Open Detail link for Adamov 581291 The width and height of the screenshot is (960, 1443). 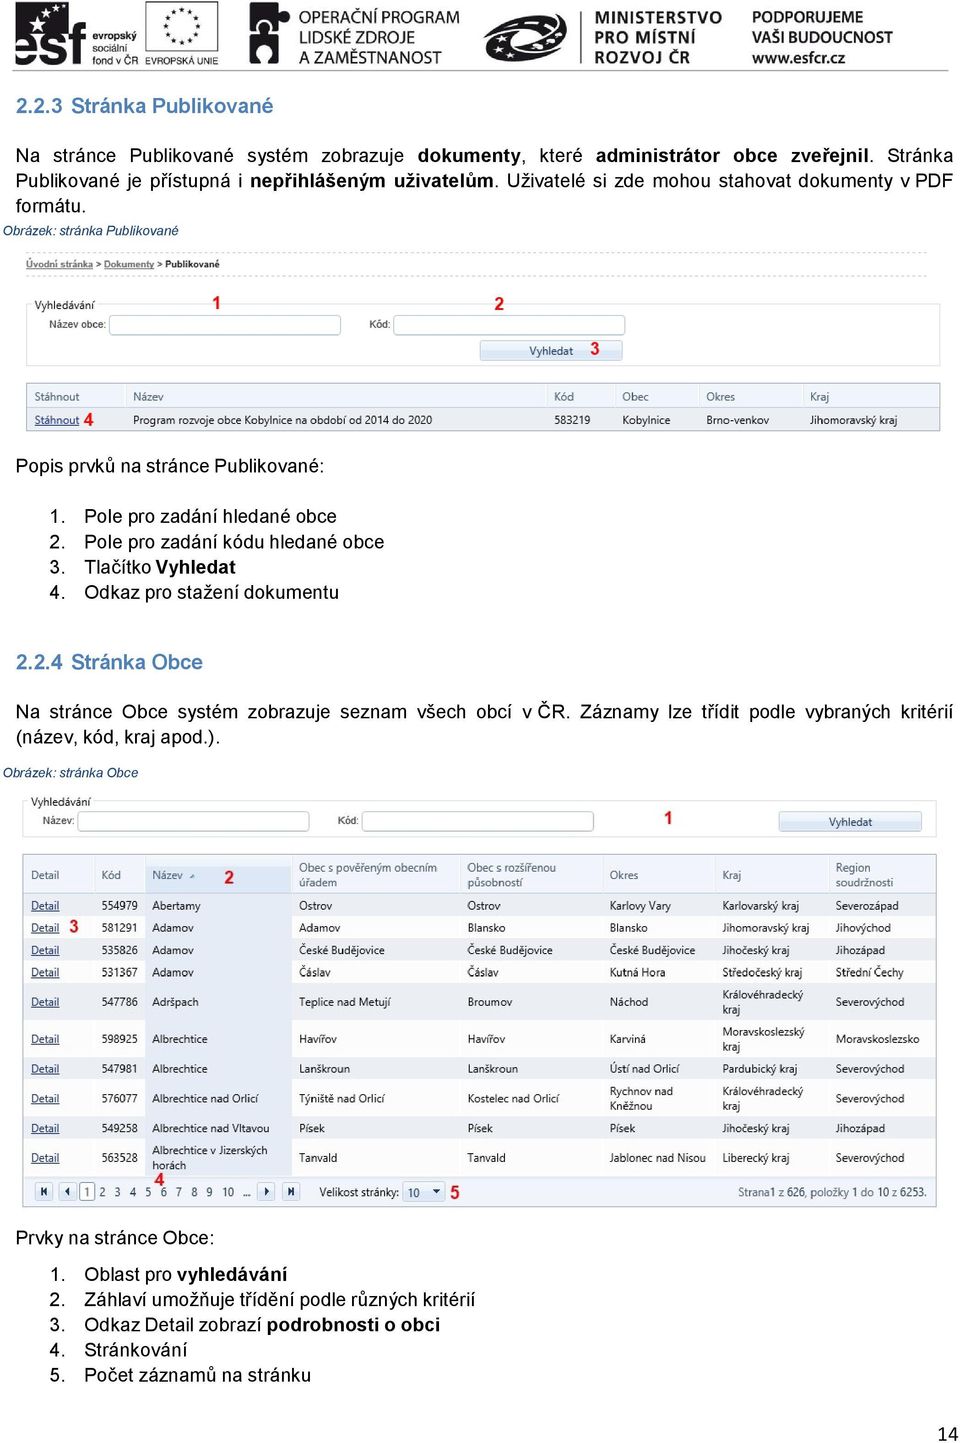45,928
